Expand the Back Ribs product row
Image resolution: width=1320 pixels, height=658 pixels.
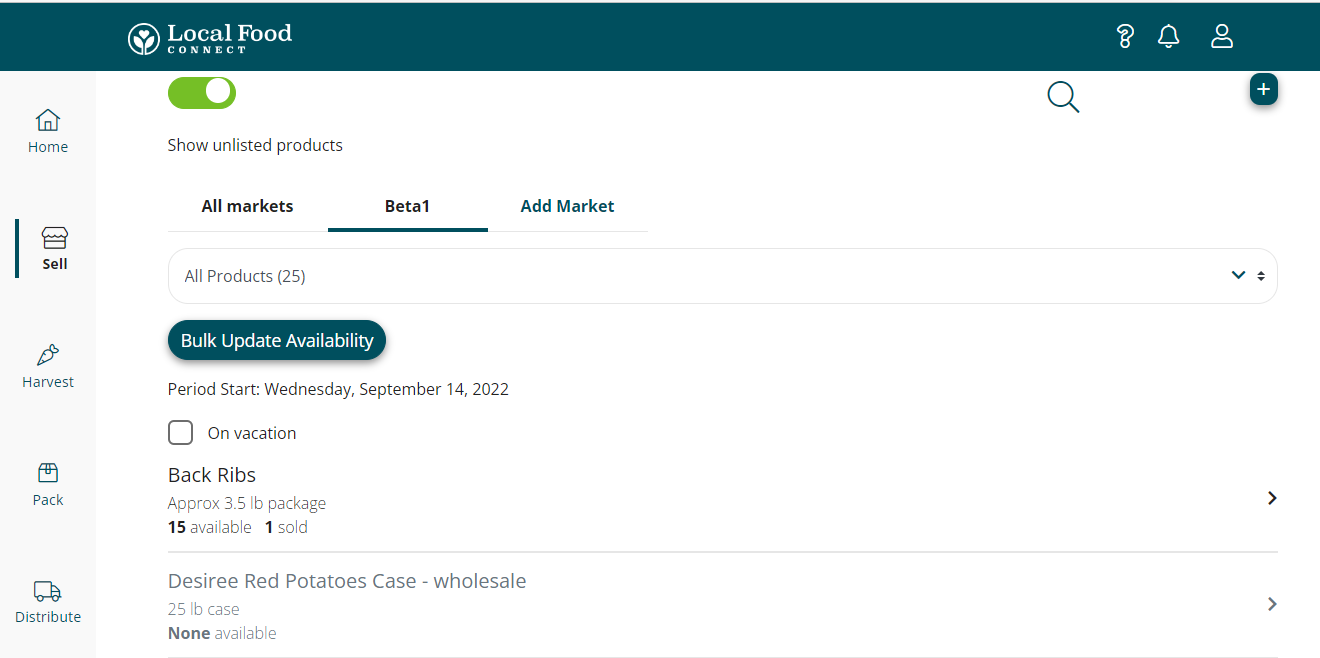click(x=1271, y=498)
